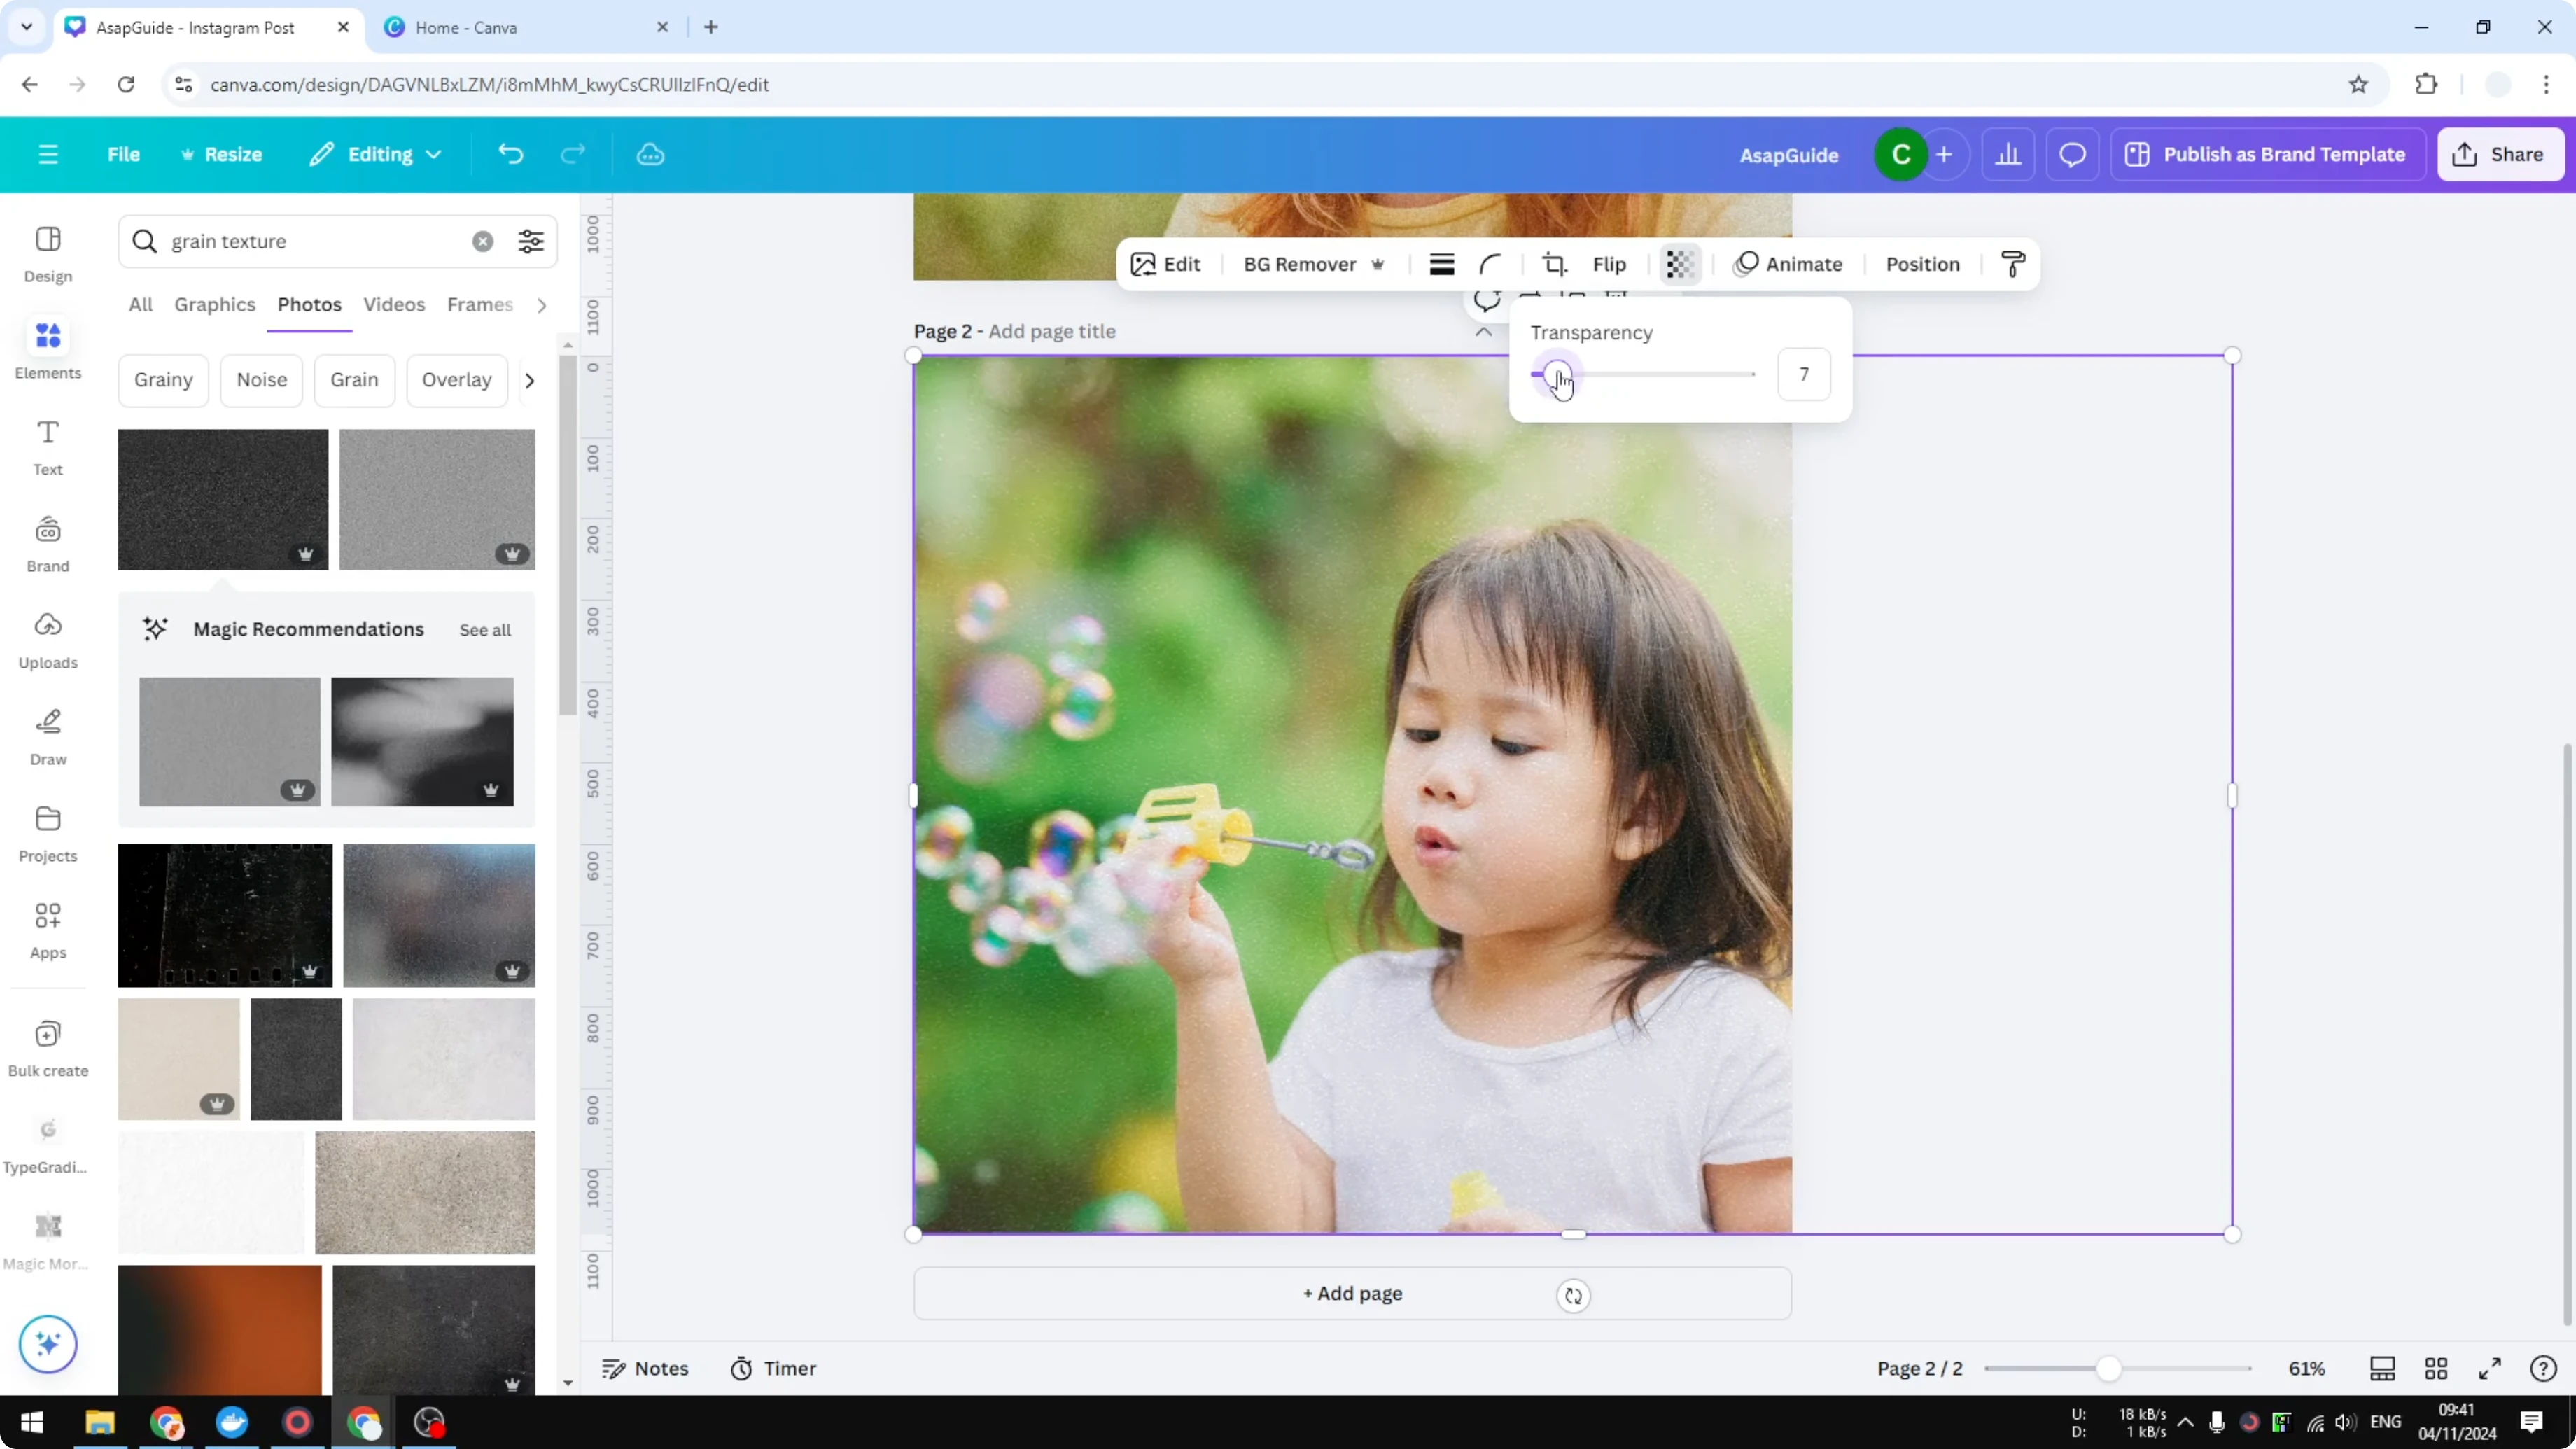Image resolution: width=2576 pixels, height=1449 pixels.
Task: Open the Copy style paint roller tool
Action: (2013, 264)
